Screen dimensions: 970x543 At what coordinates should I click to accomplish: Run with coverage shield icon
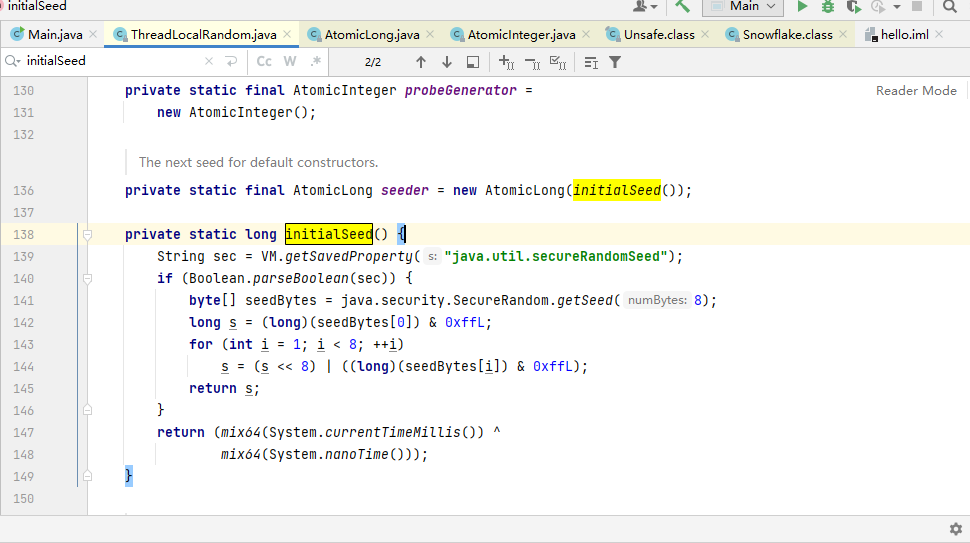point(852,6)
